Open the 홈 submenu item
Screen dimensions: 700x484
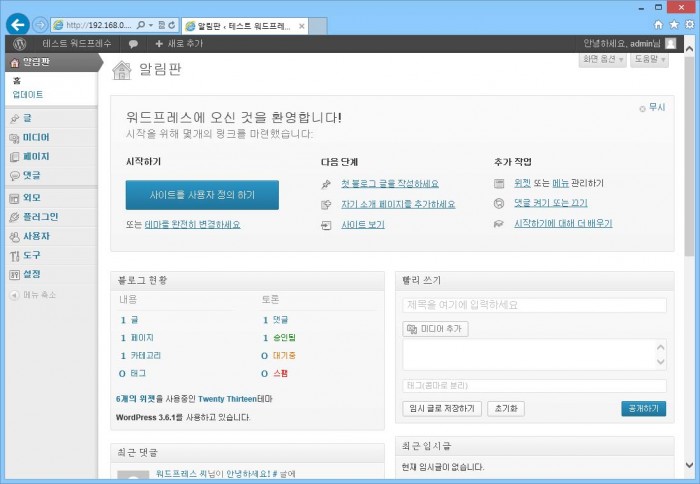click(x=17, y=81)
